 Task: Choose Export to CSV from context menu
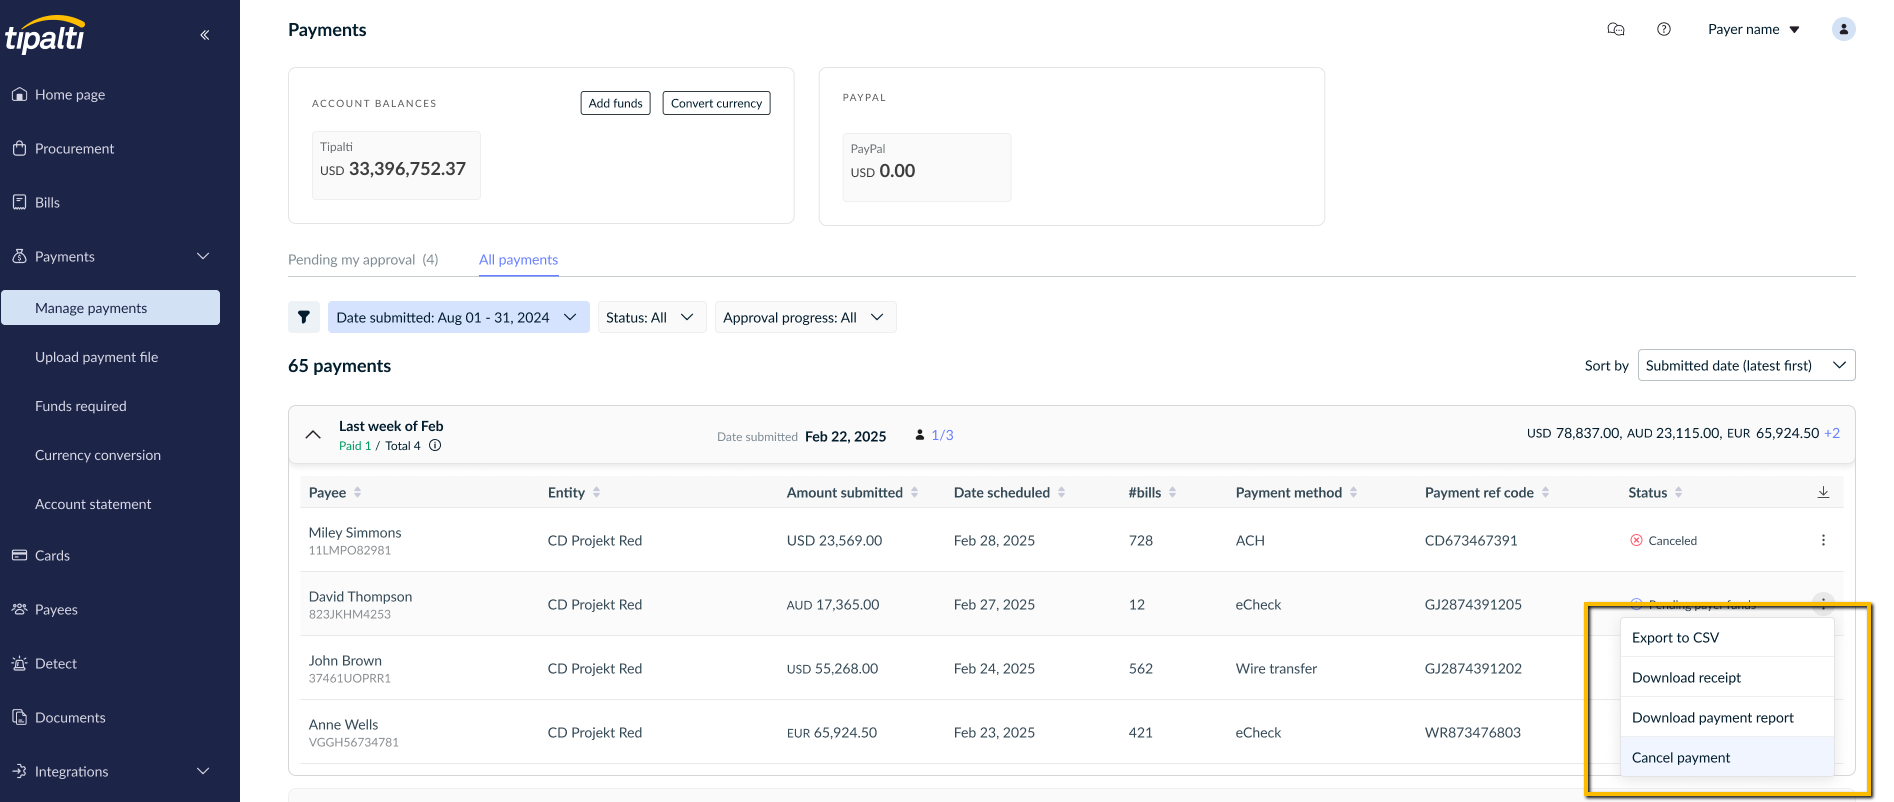point(1727,637)
